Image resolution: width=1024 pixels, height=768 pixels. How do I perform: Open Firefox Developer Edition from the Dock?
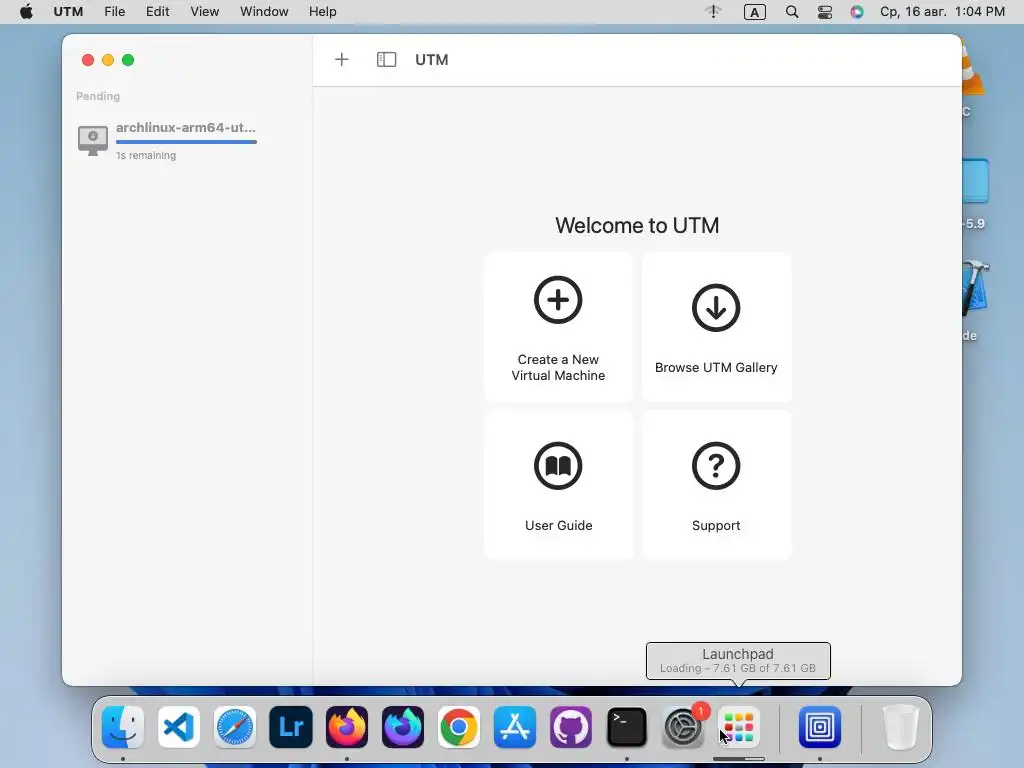click(x=403, y=727)
